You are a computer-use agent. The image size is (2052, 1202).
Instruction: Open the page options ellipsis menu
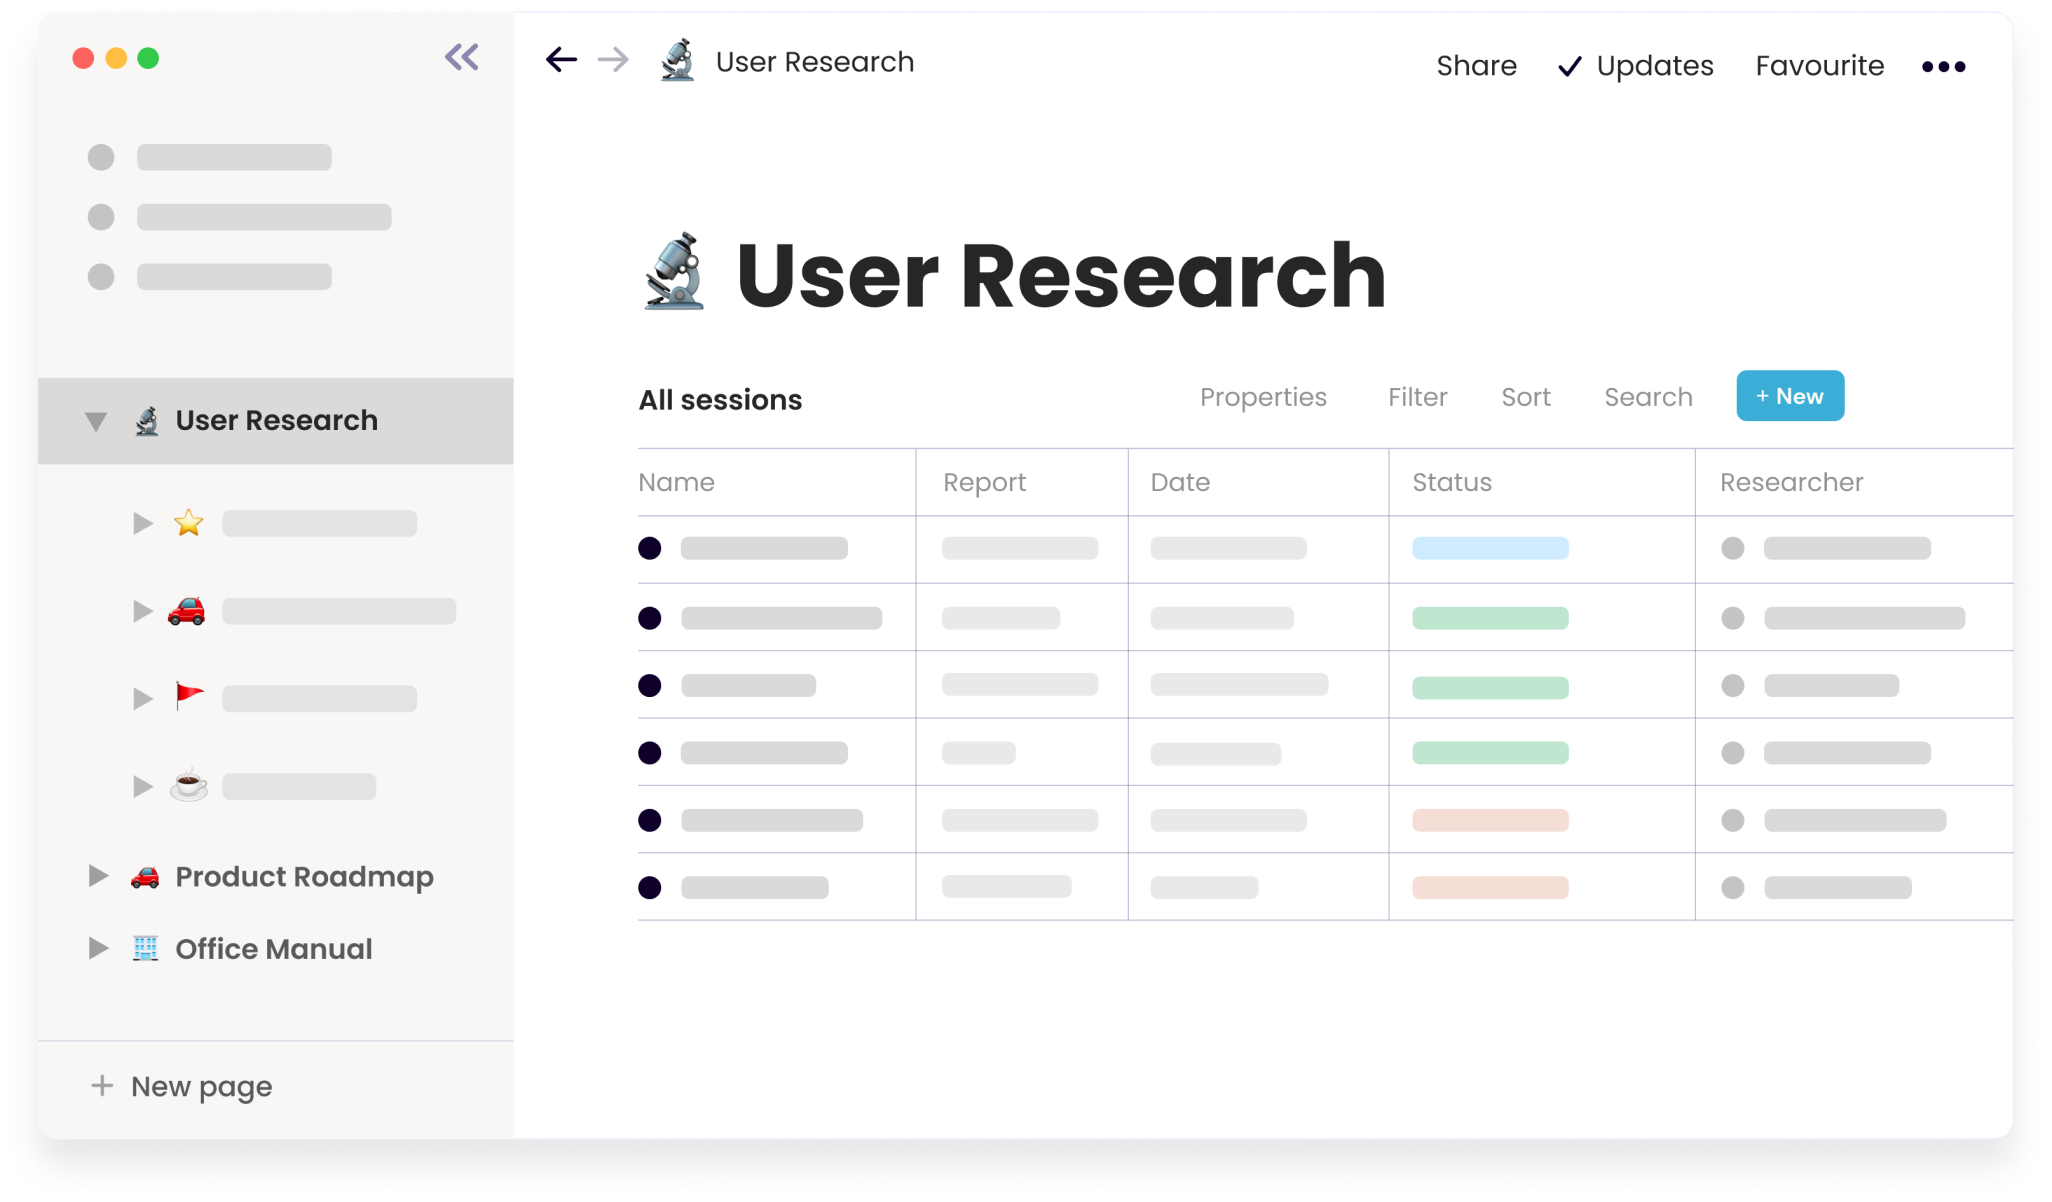(x=1943, y=65)
